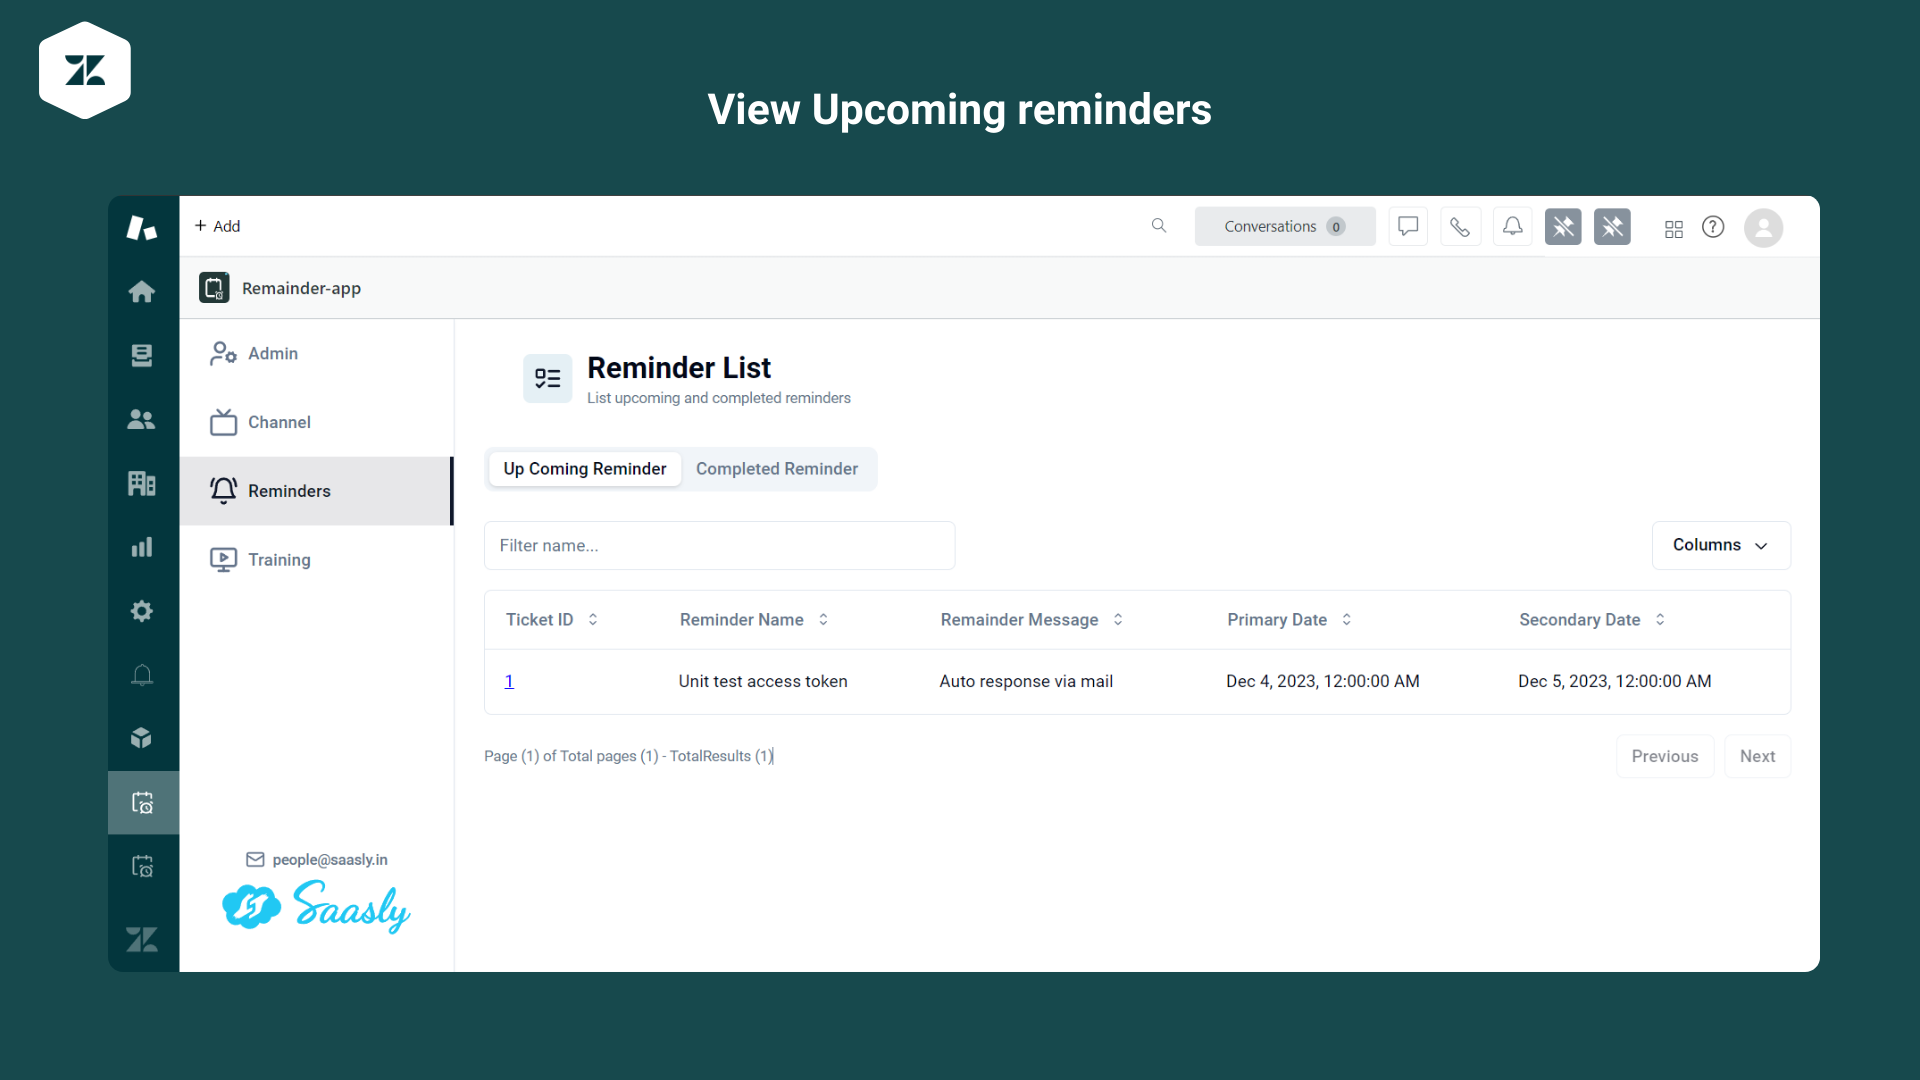Click the contacts/people icon in sidebar
The width and height of the screenshot is (1920, 1080).
(x=142, y=419)
